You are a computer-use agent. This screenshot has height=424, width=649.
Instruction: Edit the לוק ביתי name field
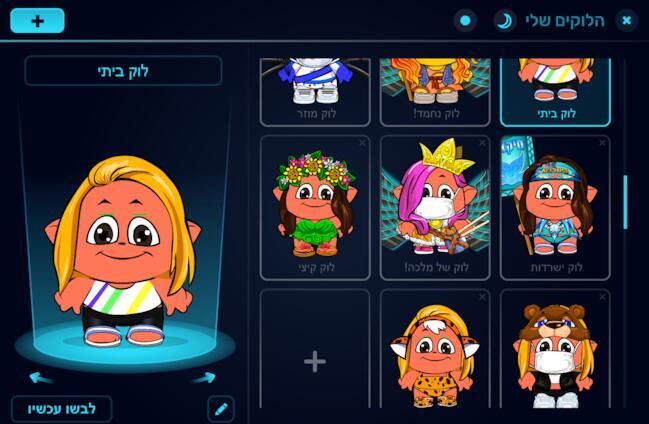[x=123, y=71]
